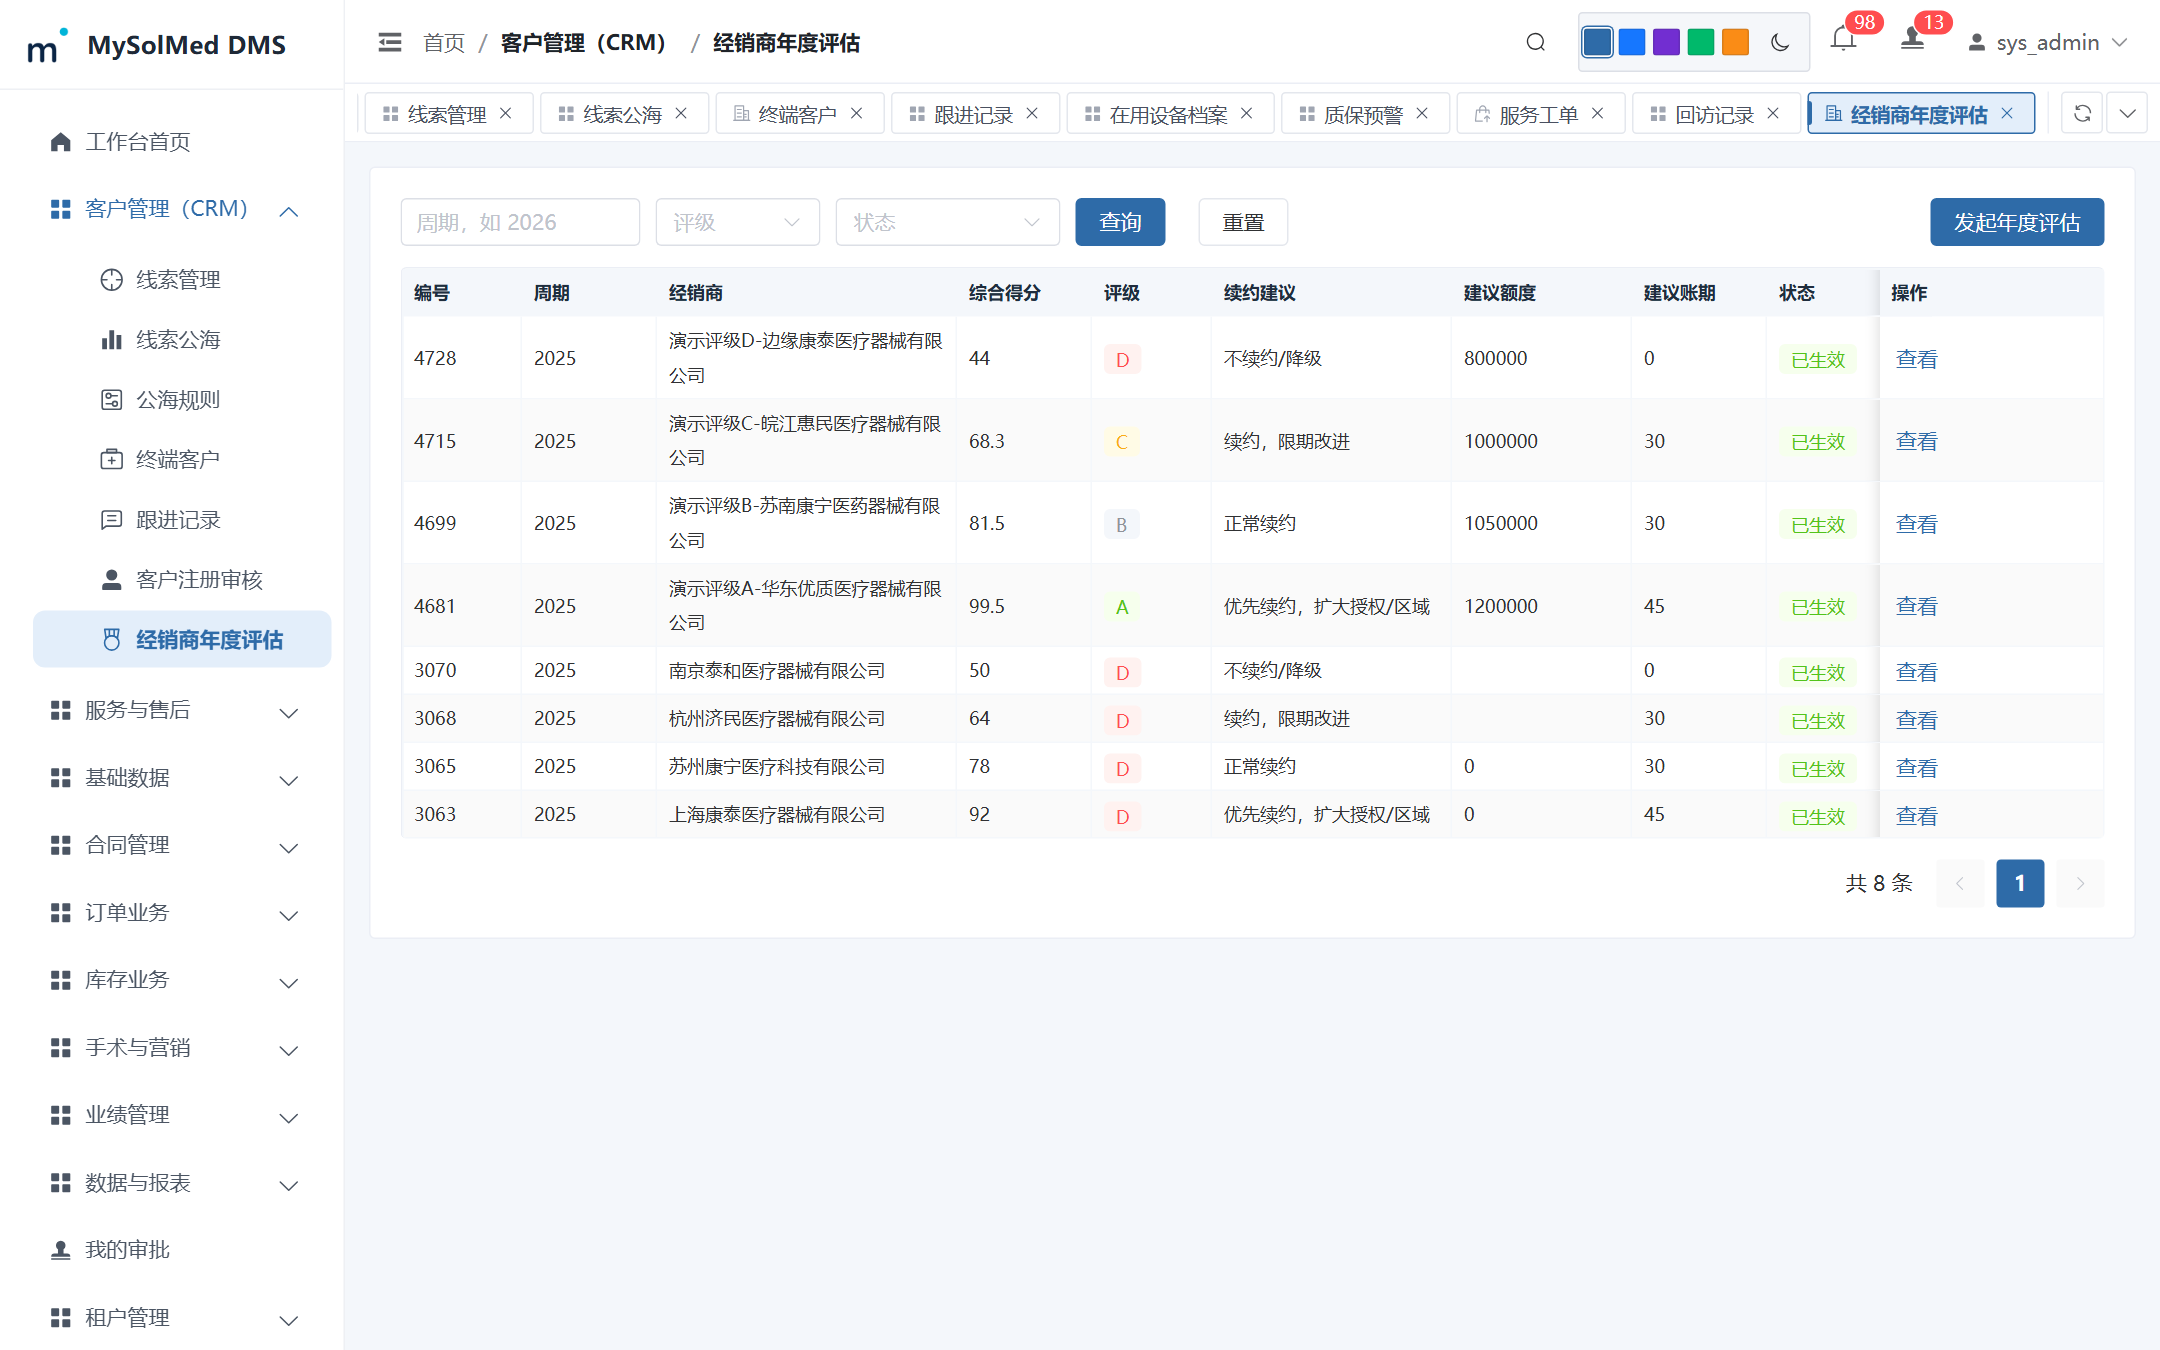Click 查看 for record 4728
The width and height of the screenshot is (2160, 1350).
[x=1916, y=359]
